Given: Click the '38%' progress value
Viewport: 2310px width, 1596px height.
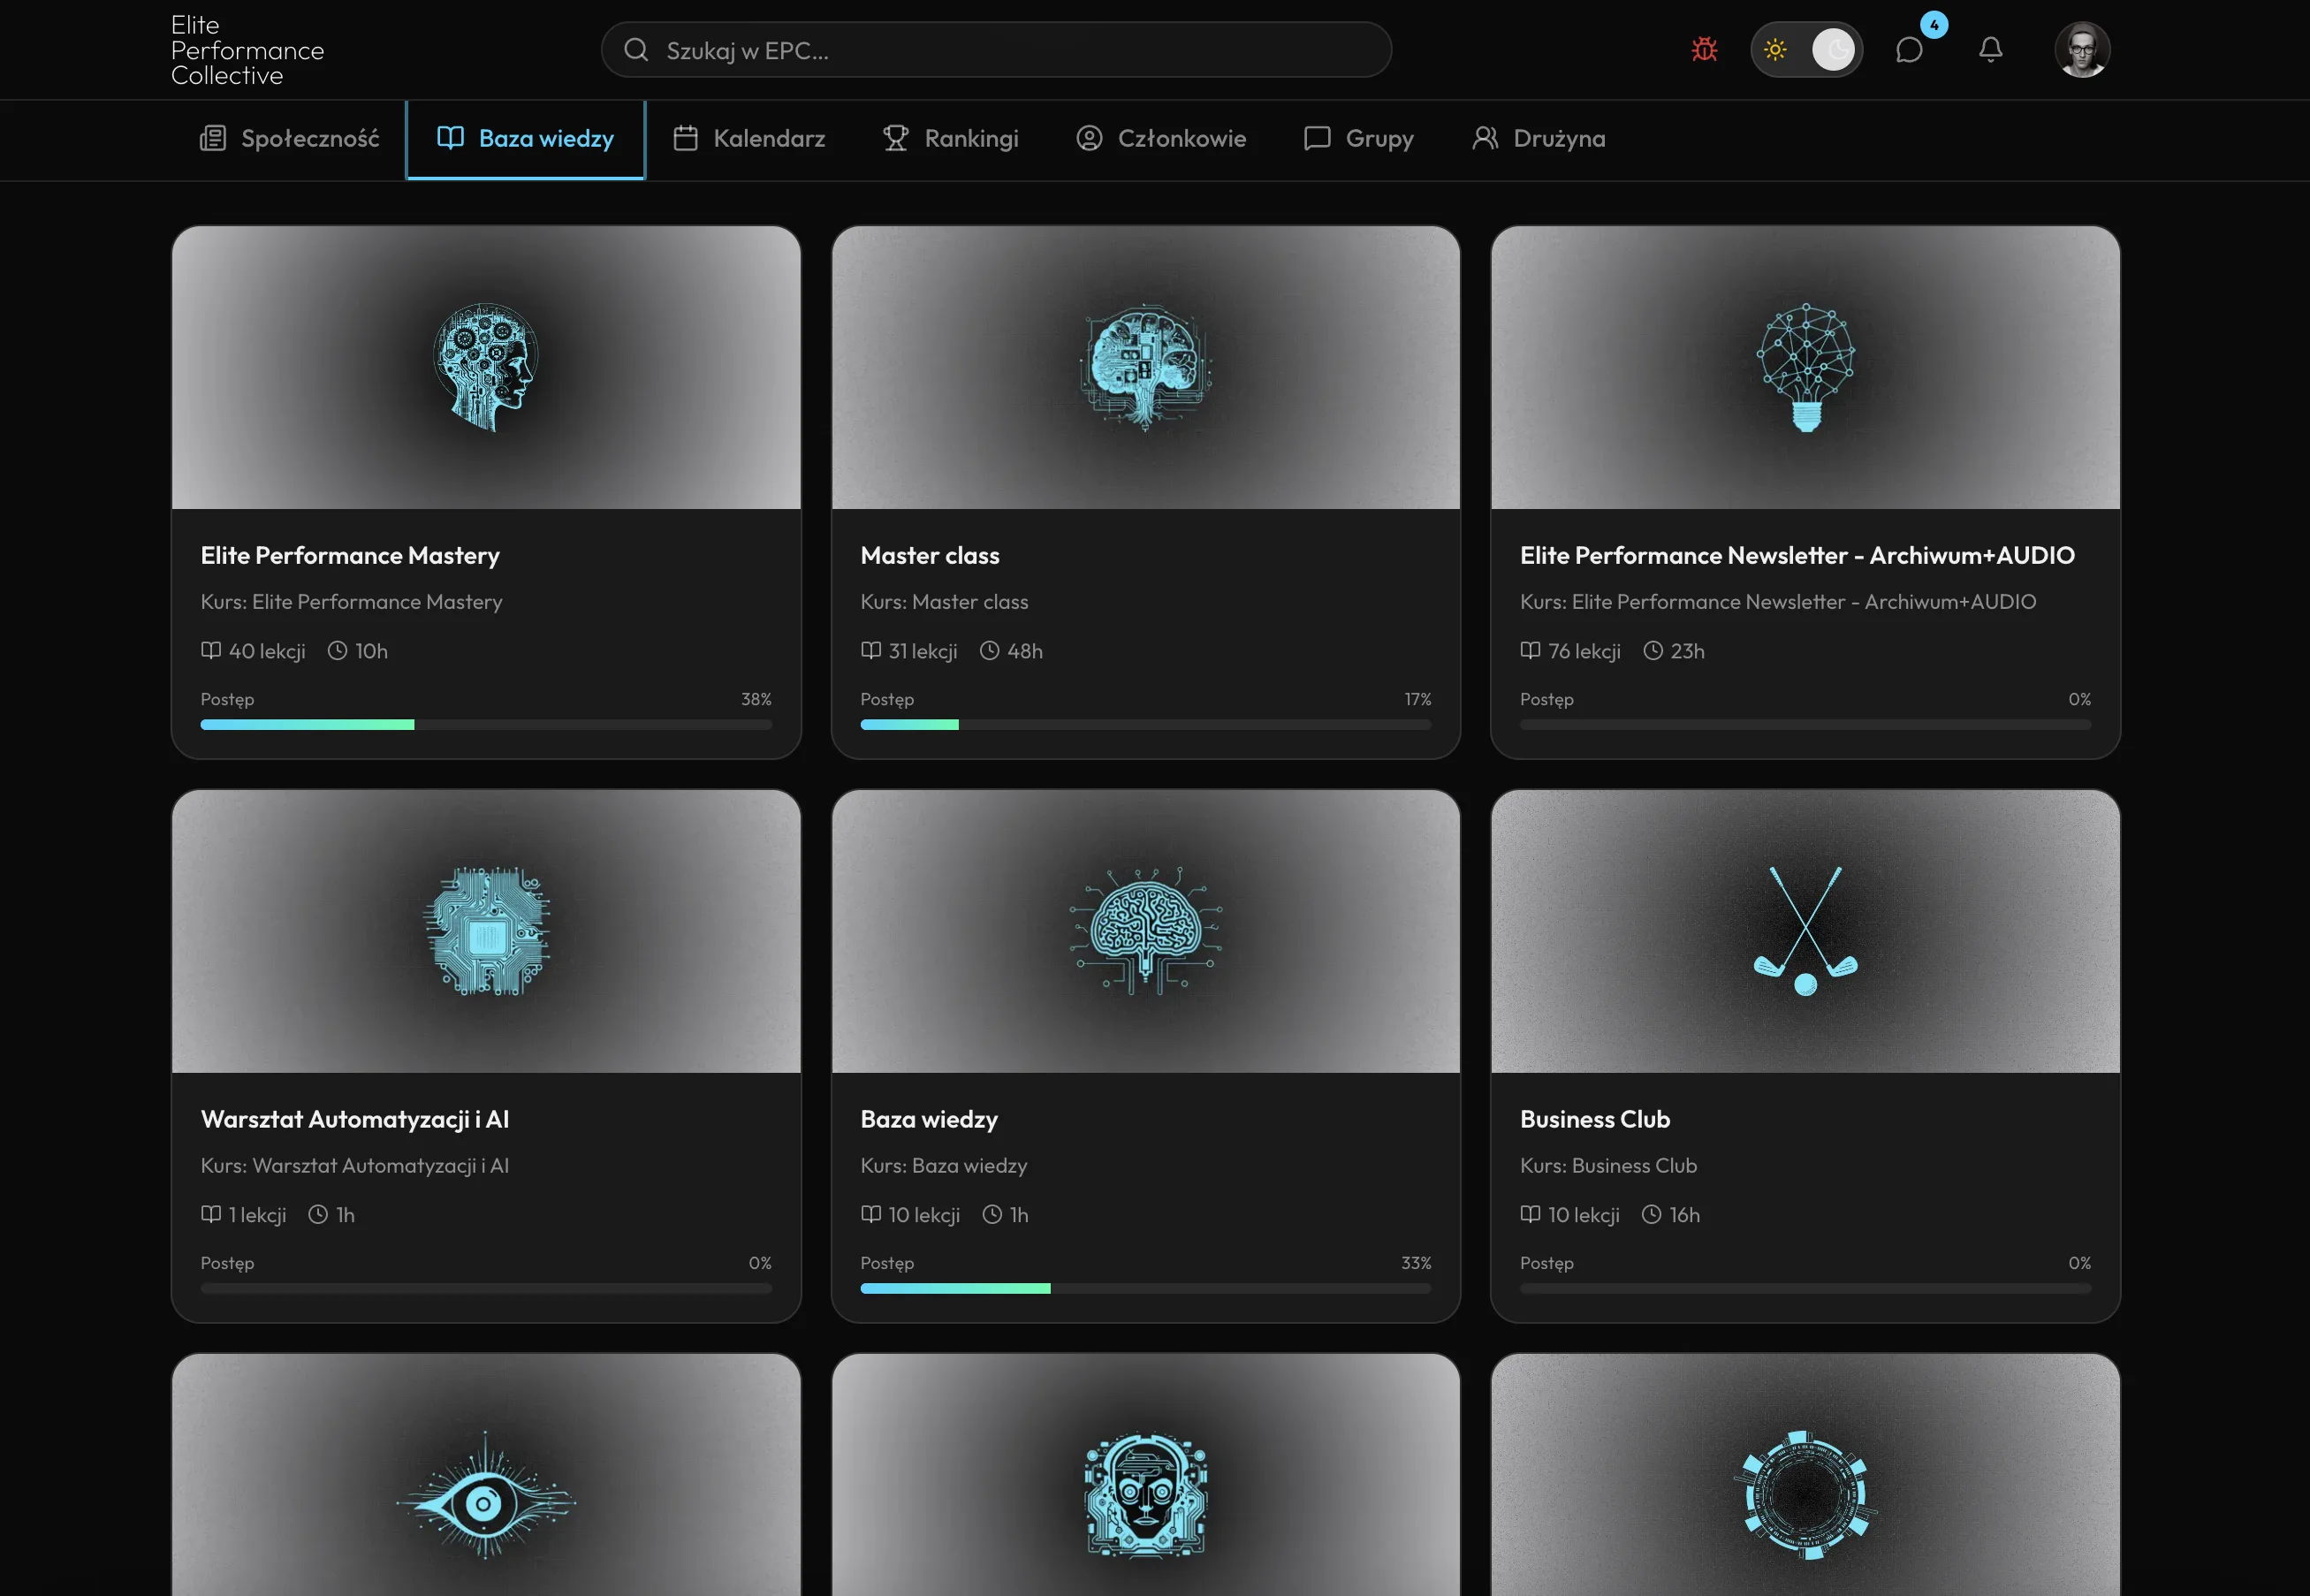Looking at the screenshot, I should [756, 699].
